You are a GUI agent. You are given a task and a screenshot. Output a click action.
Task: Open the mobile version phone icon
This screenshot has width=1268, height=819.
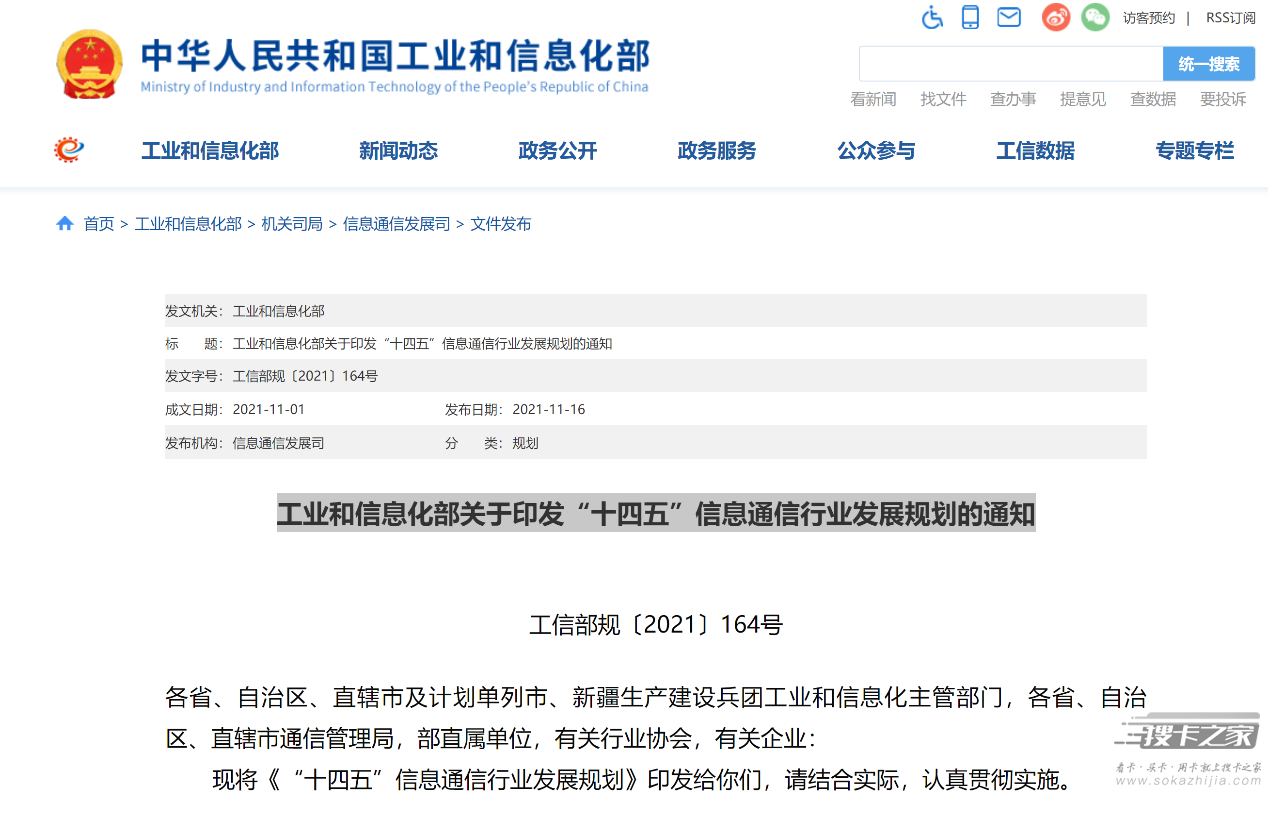click(x=970, y=17)
